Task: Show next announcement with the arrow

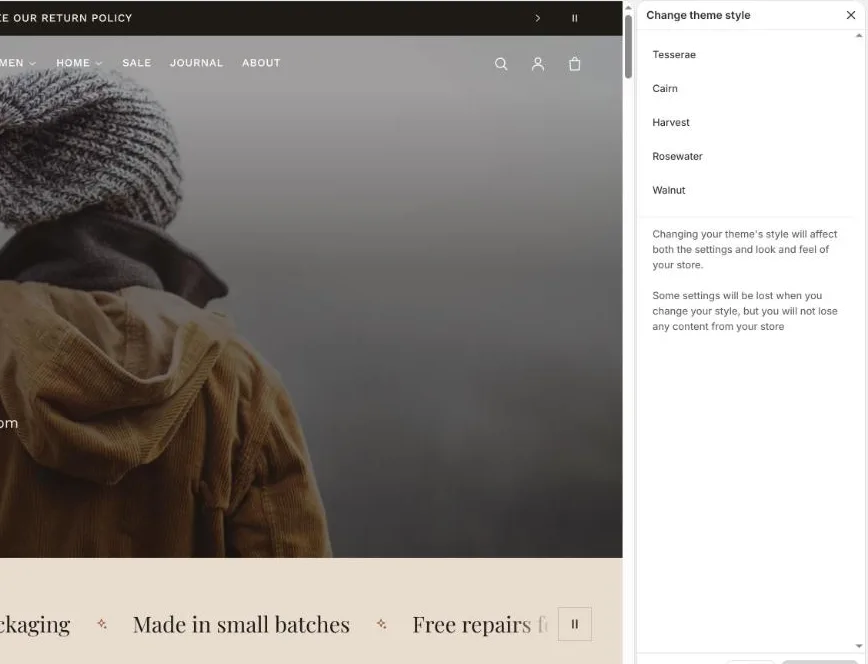Action: point(538,18)
